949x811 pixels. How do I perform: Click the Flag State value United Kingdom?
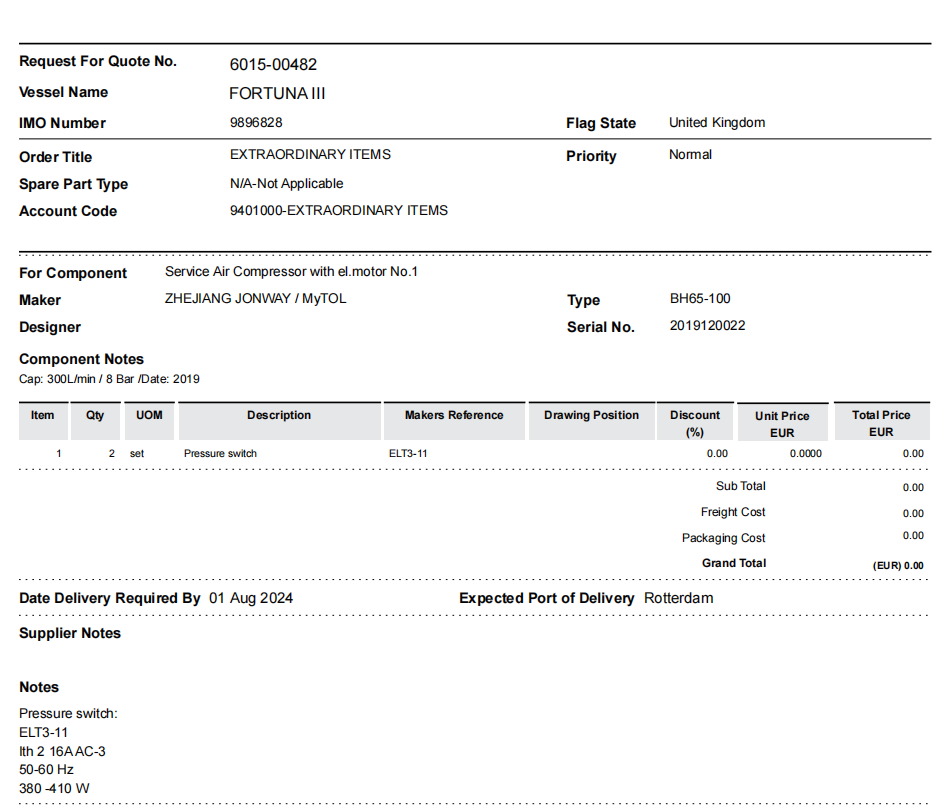tap(716, 123)
